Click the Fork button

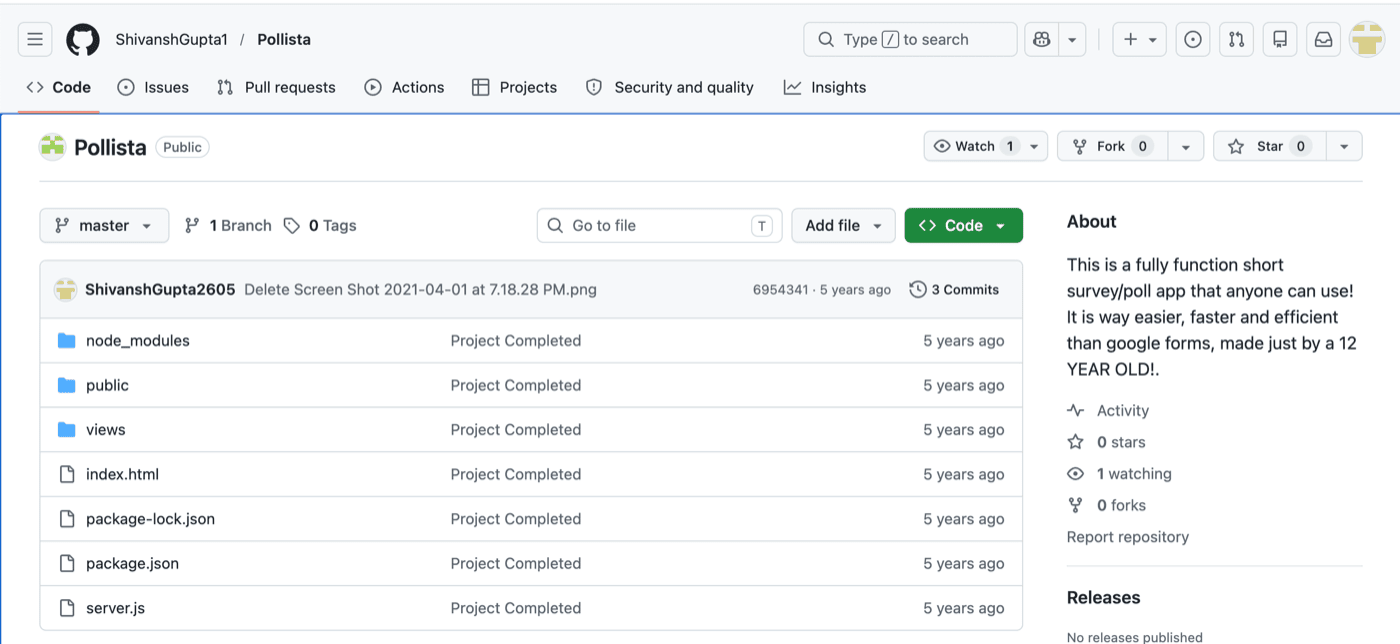pyautogui.click(x=1111, y=146)
